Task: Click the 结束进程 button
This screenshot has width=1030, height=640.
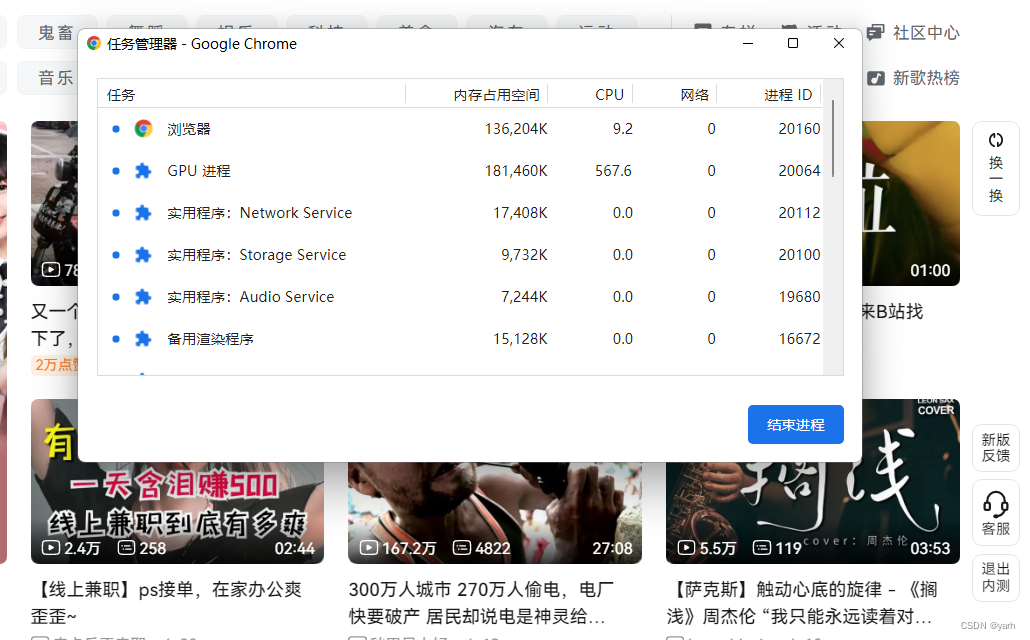Action: pos(795,424)
